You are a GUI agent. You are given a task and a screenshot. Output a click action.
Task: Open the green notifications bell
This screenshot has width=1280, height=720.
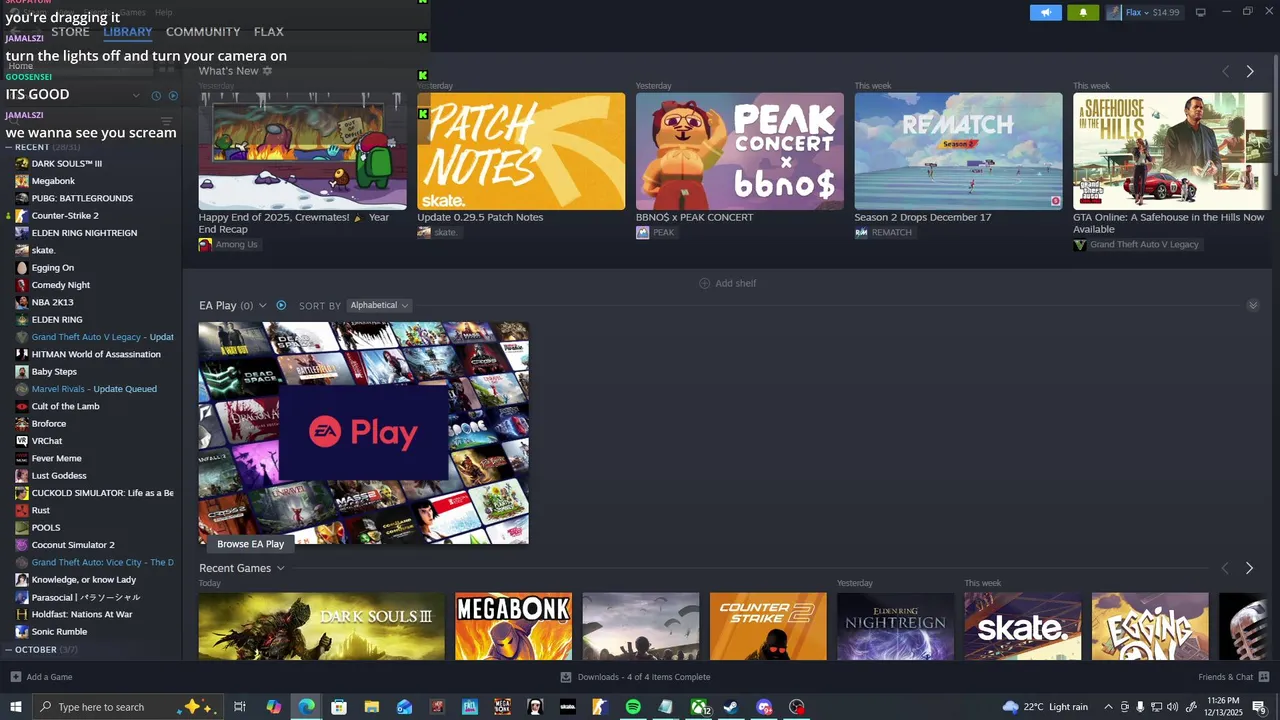coord(1083,12)
